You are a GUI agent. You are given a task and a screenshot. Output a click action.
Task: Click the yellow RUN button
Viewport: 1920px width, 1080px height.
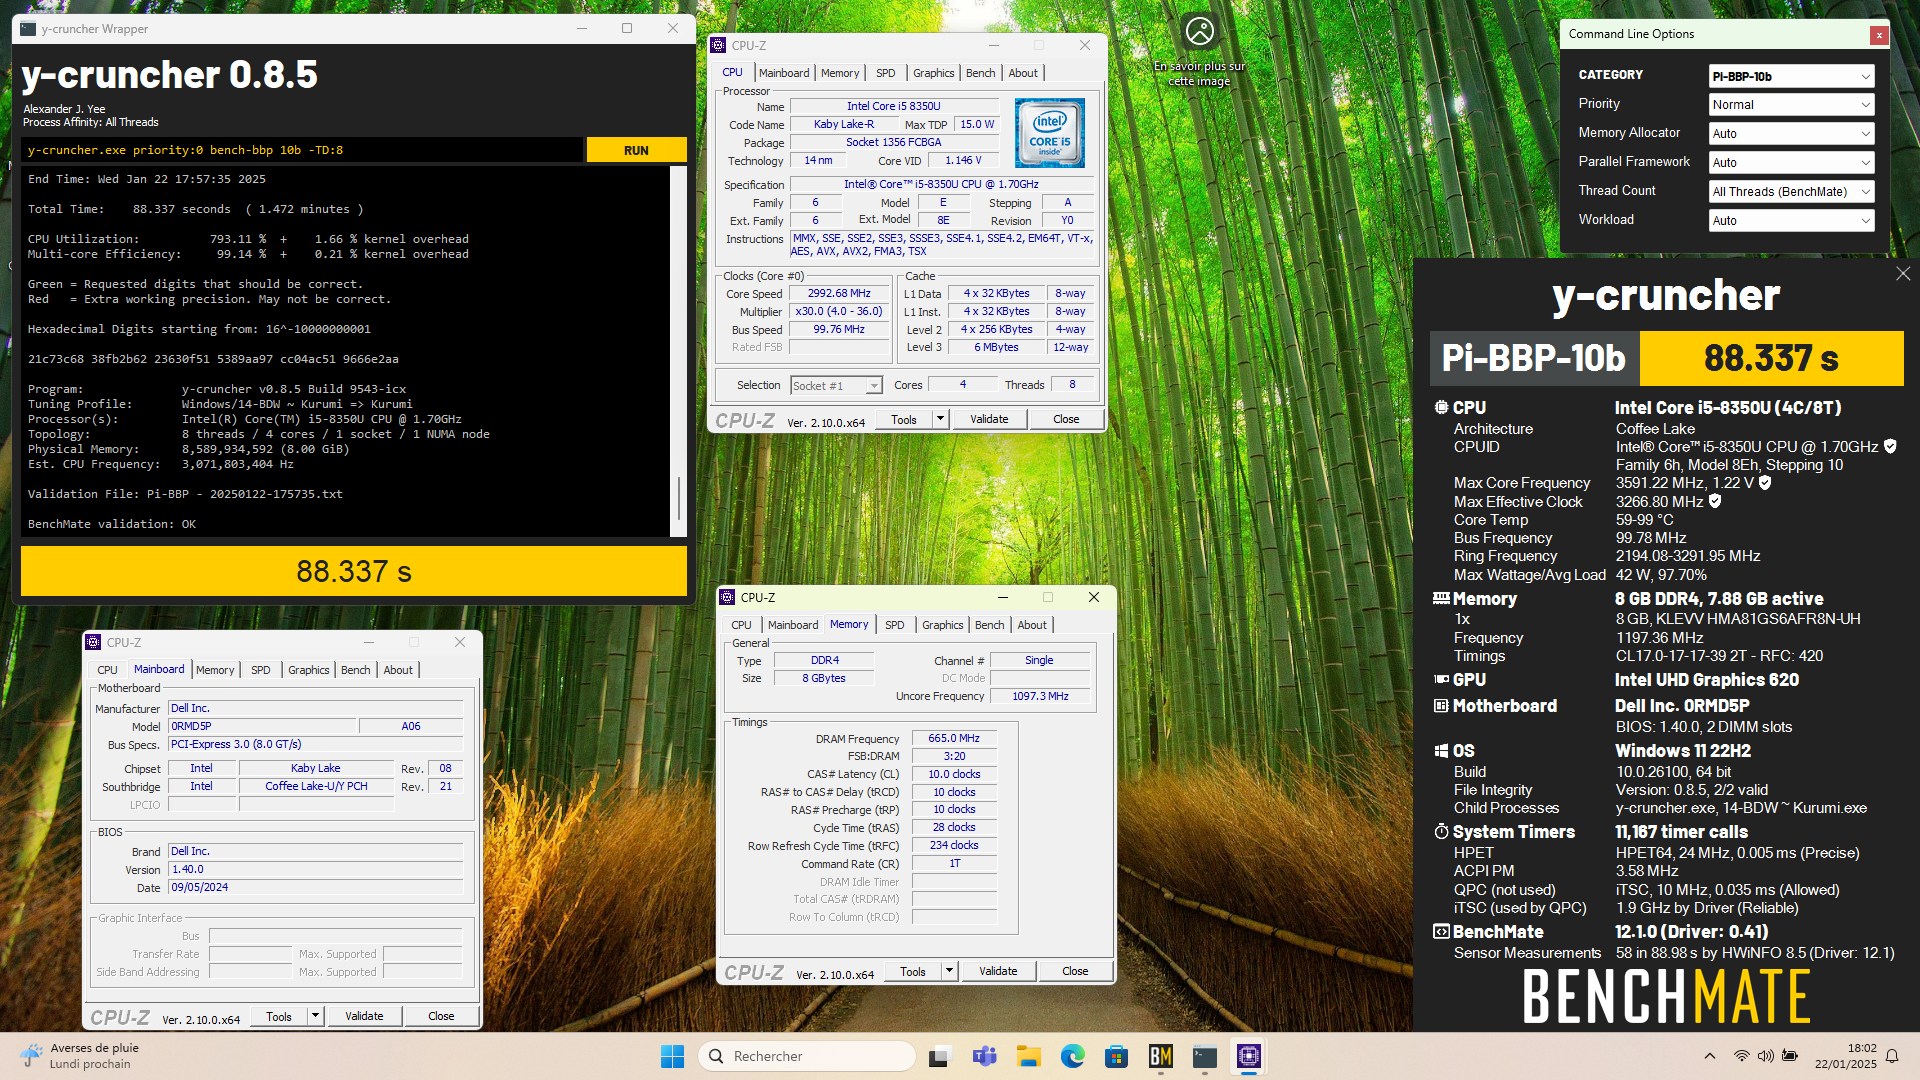click(x=636, y=150)
